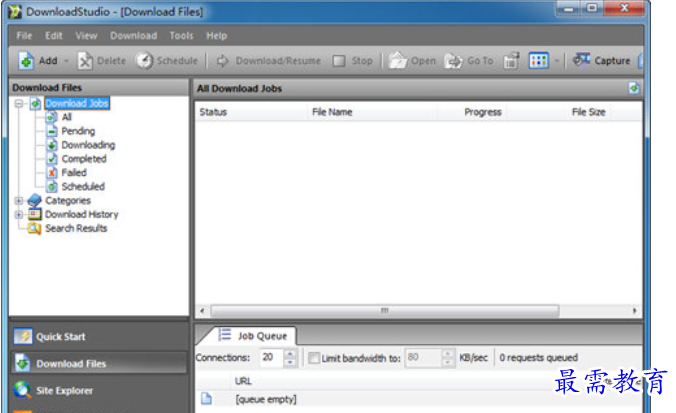
Task: Click the Delete toolbar button
Action: click(x=101, y=61)
